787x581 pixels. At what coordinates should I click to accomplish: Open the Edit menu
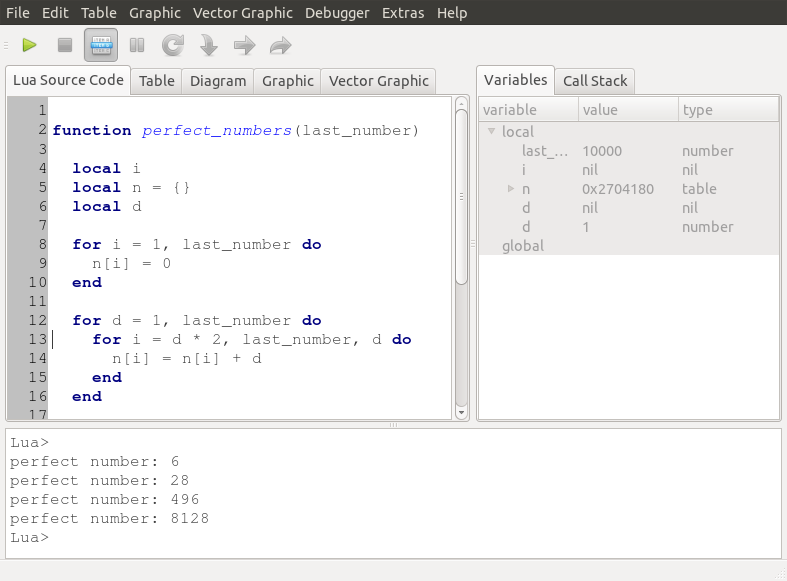(55, 13)
